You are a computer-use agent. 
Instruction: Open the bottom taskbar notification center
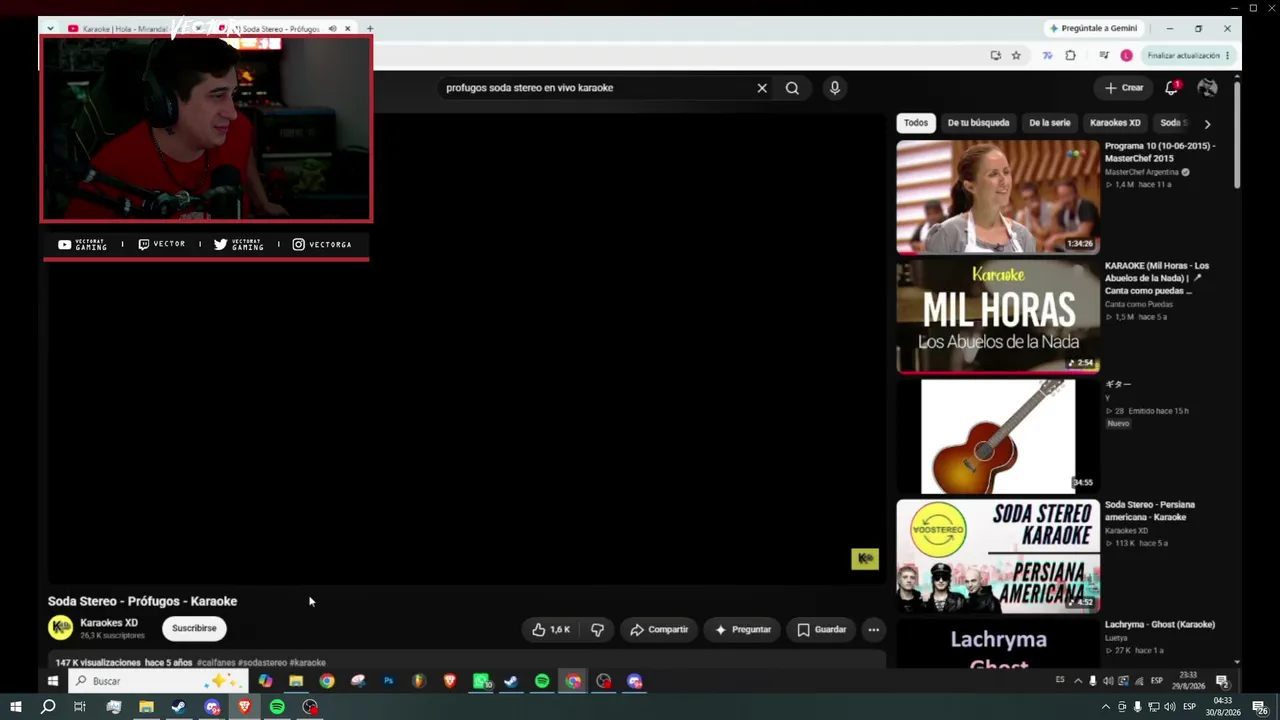(x=1262, y=707)
